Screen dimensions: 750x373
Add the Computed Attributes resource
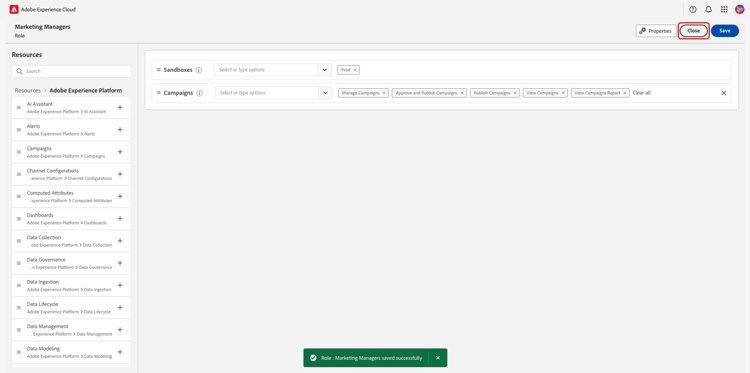pos(120,197)
